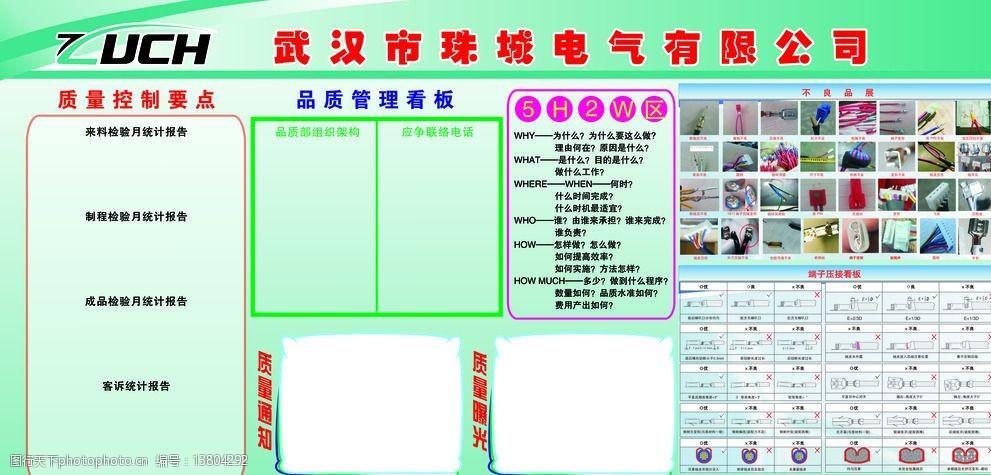
Task: Click the pink circle with number 5
Action: [530, 110]
